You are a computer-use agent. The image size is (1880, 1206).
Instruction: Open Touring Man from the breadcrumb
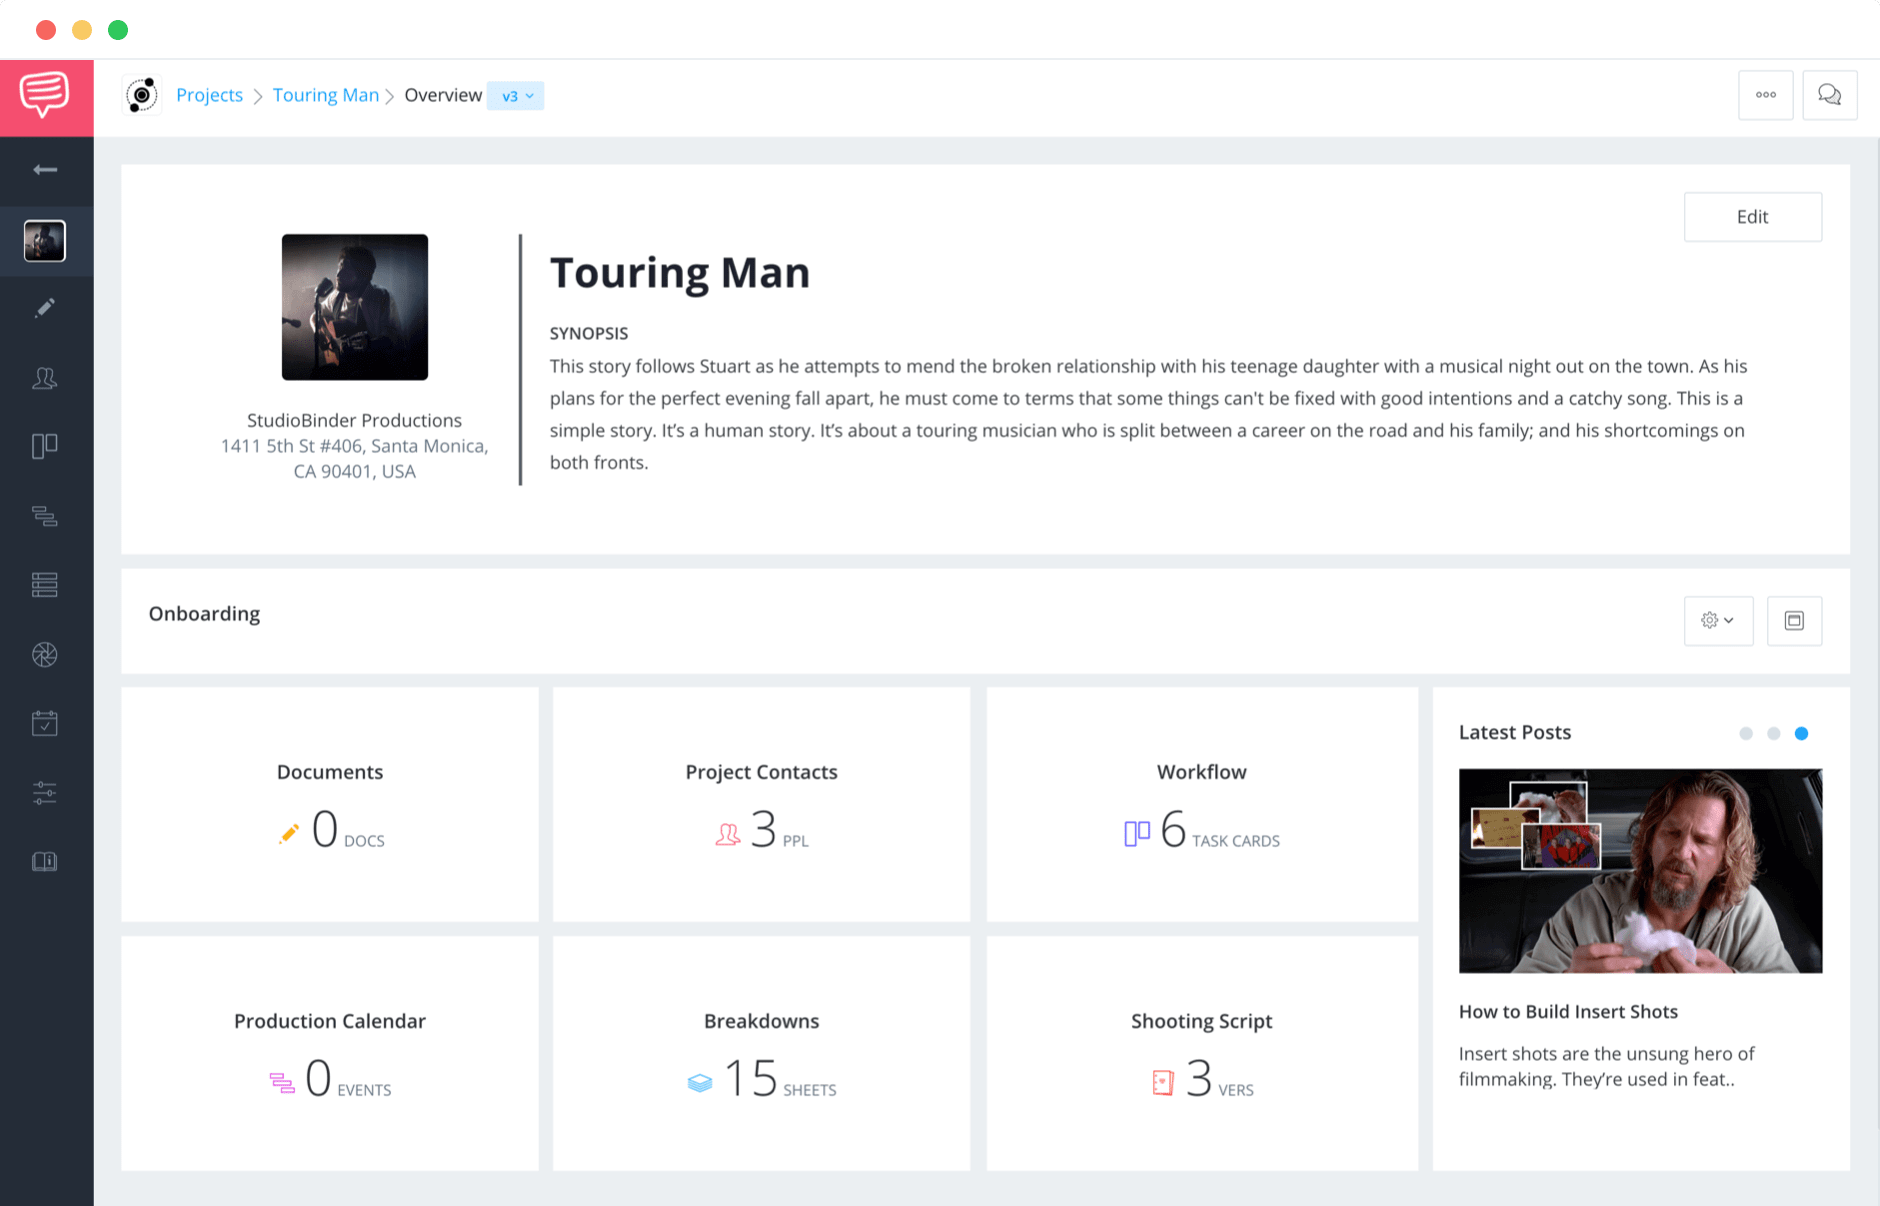coord(325,94)
